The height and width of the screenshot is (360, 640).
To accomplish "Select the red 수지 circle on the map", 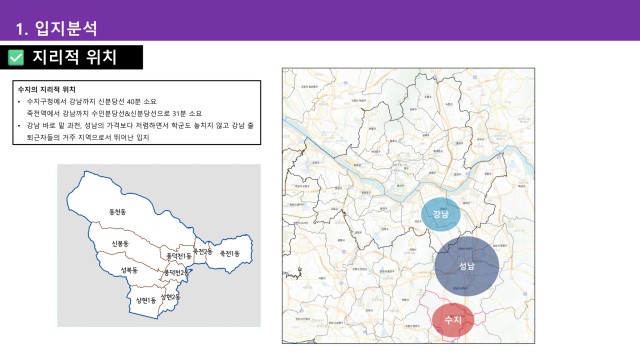I will point(453,320).
